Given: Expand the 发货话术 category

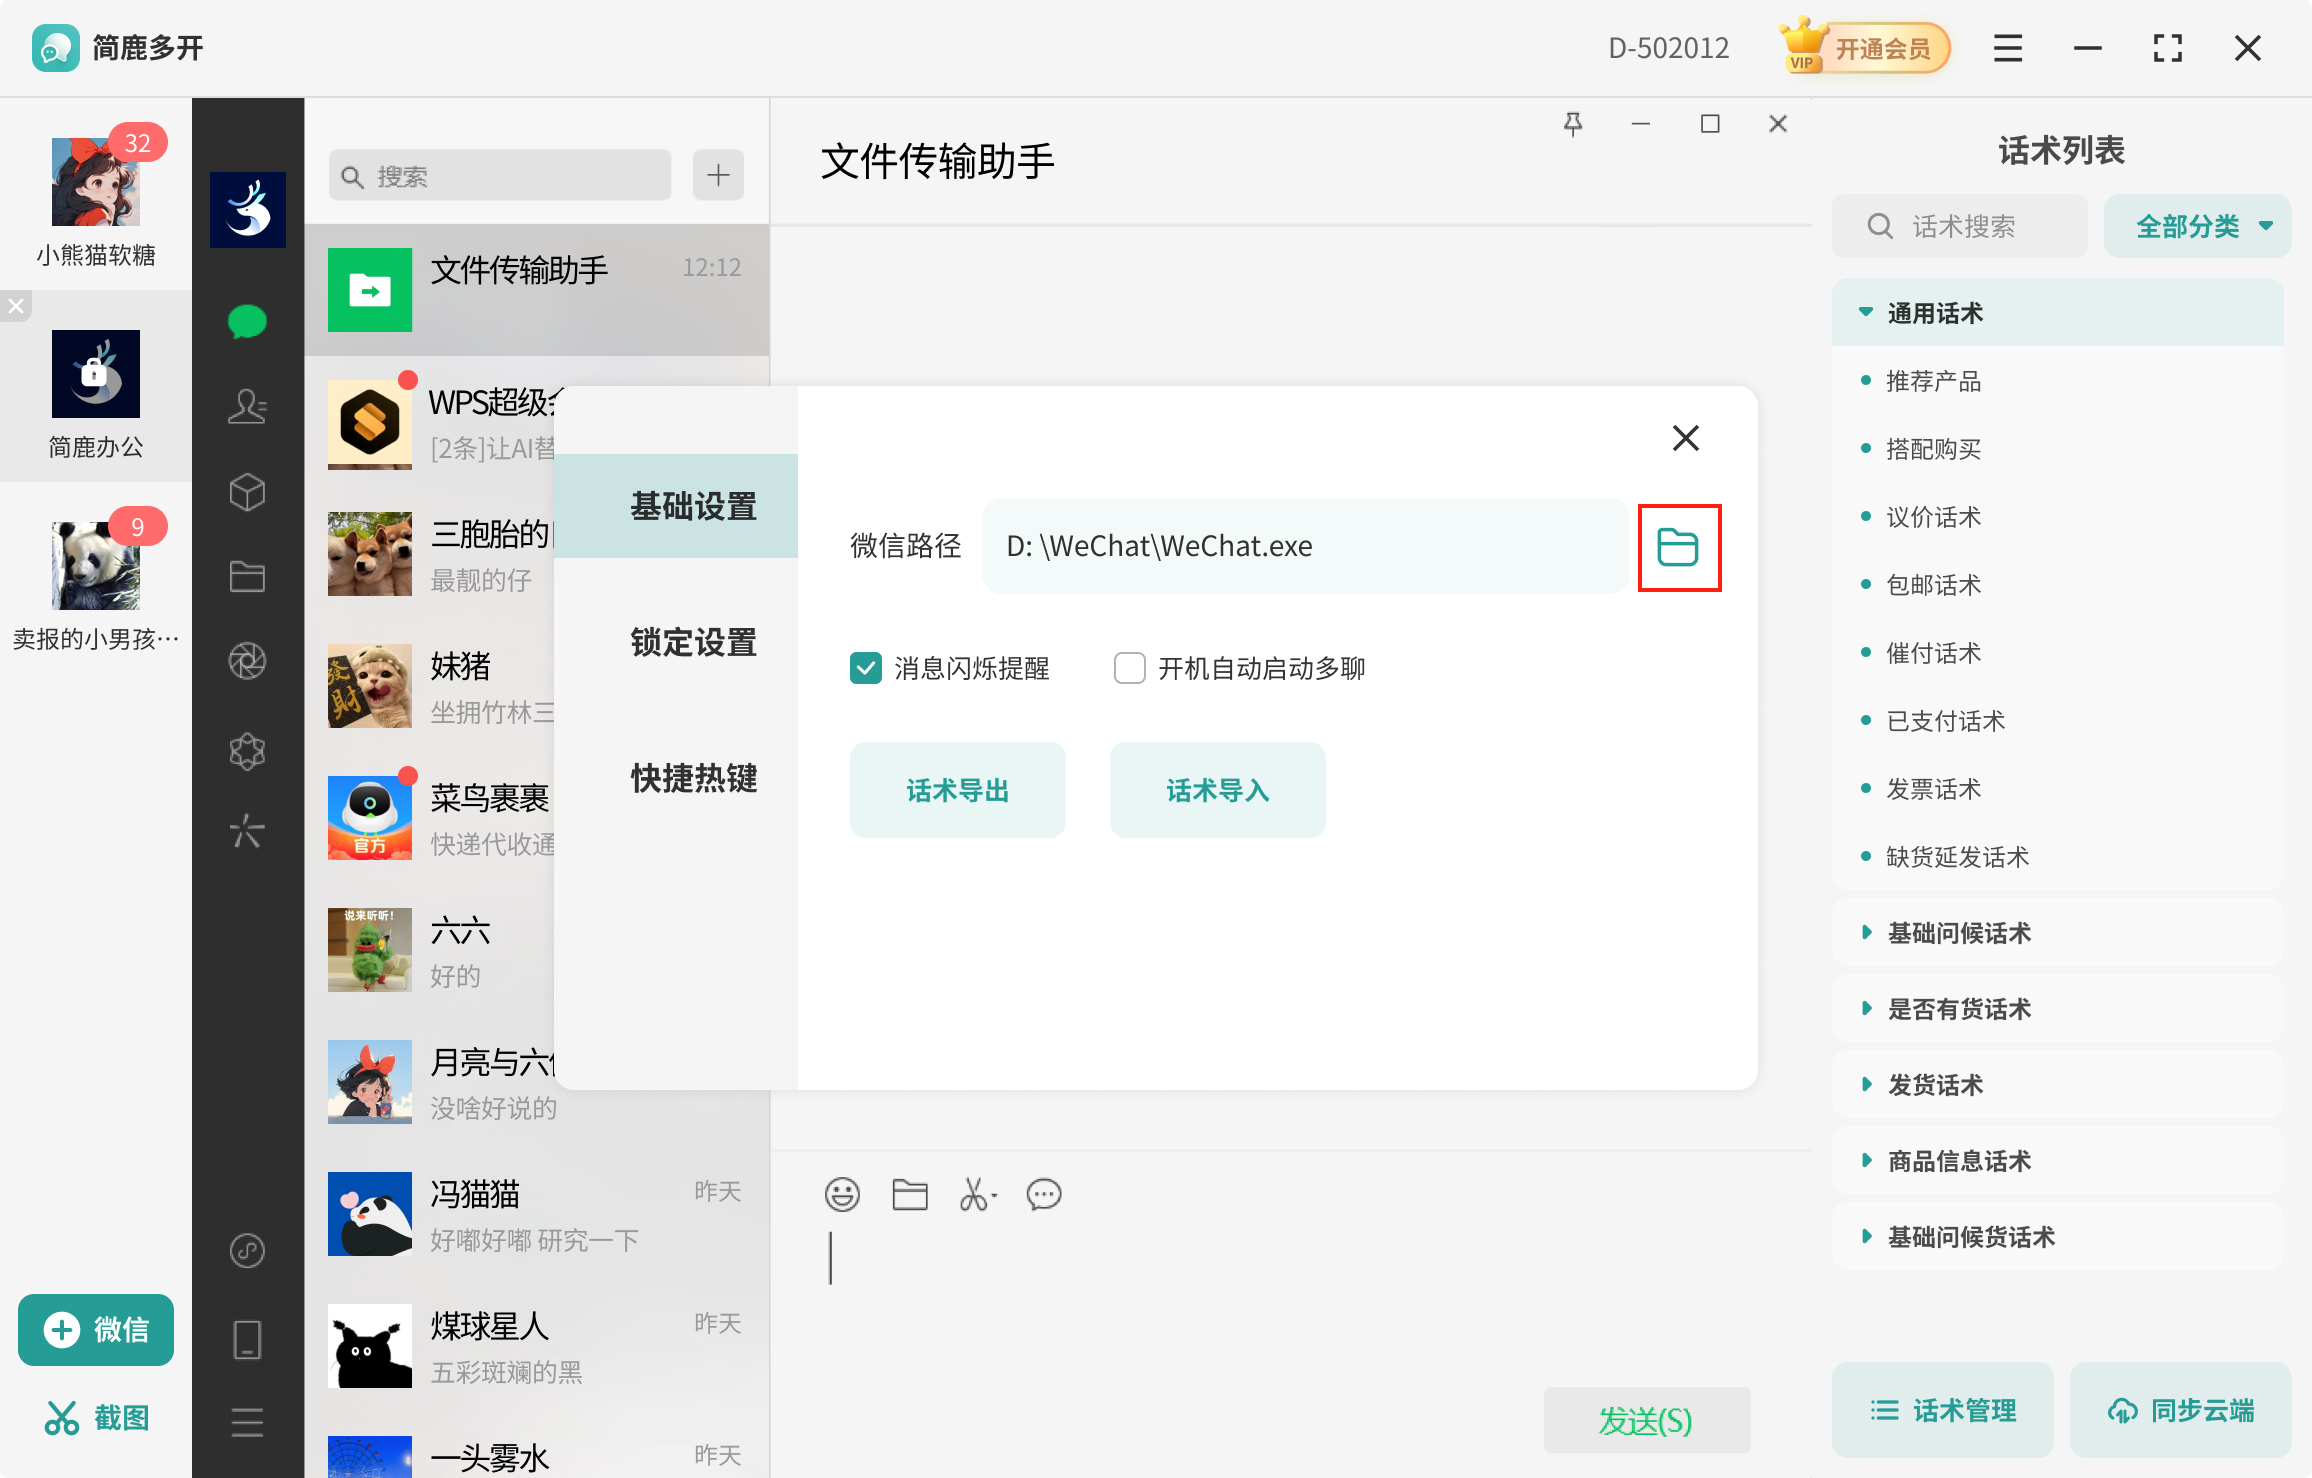Looking at the screenshot, I should (1934, 1085).
